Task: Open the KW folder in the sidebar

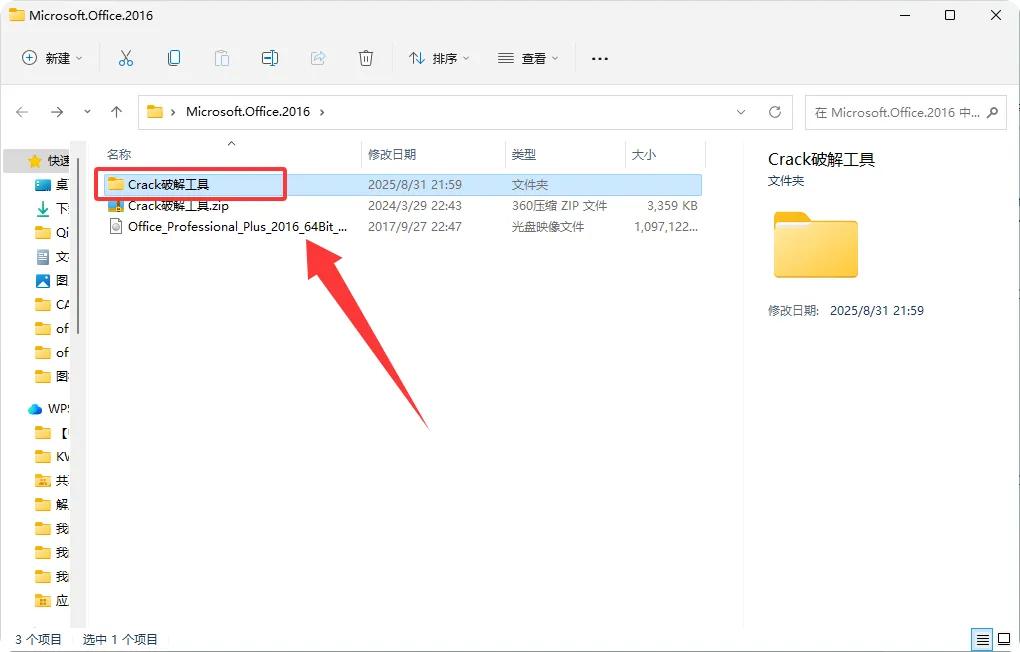Action: (51, 457)
